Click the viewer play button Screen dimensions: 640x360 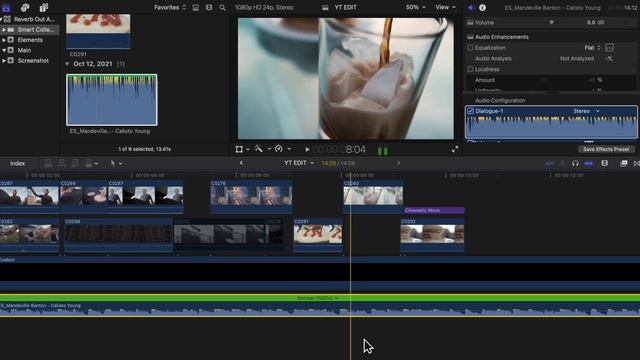point(307,149)
